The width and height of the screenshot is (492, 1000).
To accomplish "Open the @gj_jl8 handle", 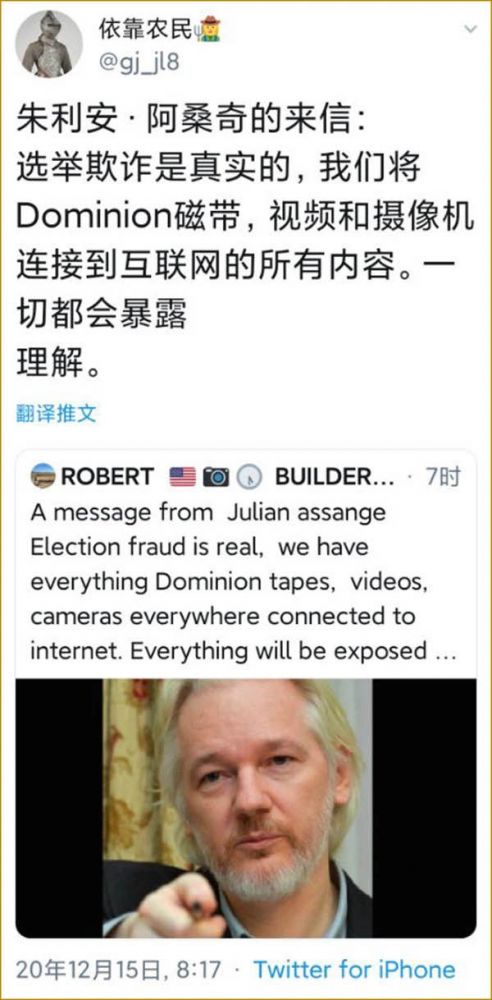I will tap(138, 62).
